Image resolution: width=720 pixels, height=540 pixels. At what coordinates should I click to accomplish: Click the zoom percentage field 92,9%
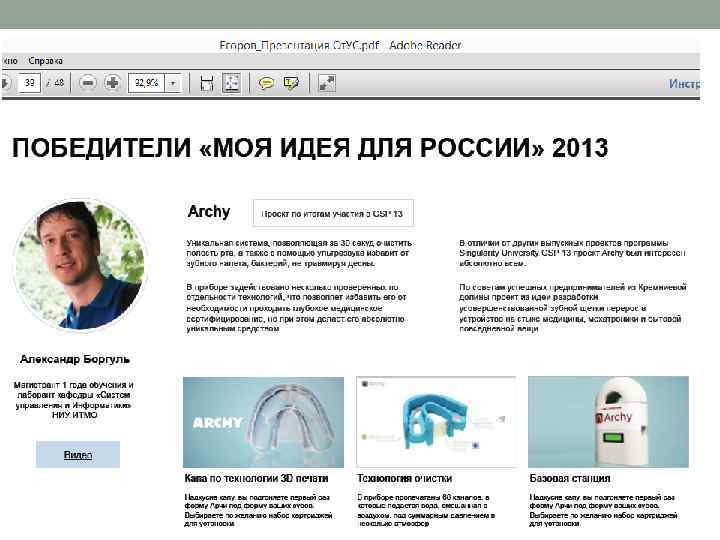point(146,83)
